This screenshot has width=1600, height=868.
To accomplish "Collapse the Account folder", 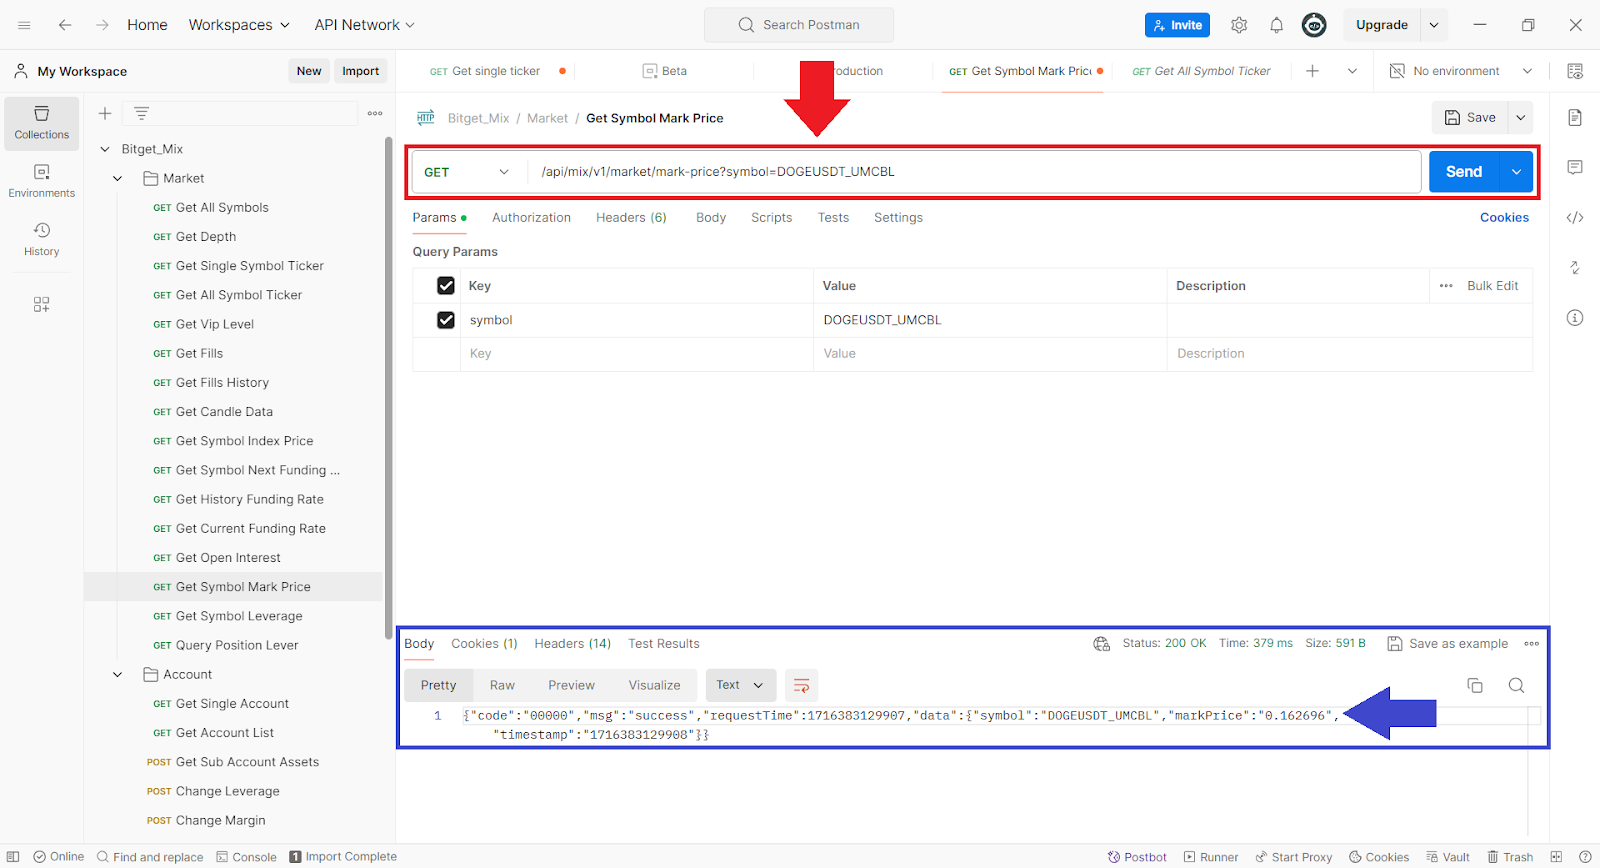I will coord(118,675).
